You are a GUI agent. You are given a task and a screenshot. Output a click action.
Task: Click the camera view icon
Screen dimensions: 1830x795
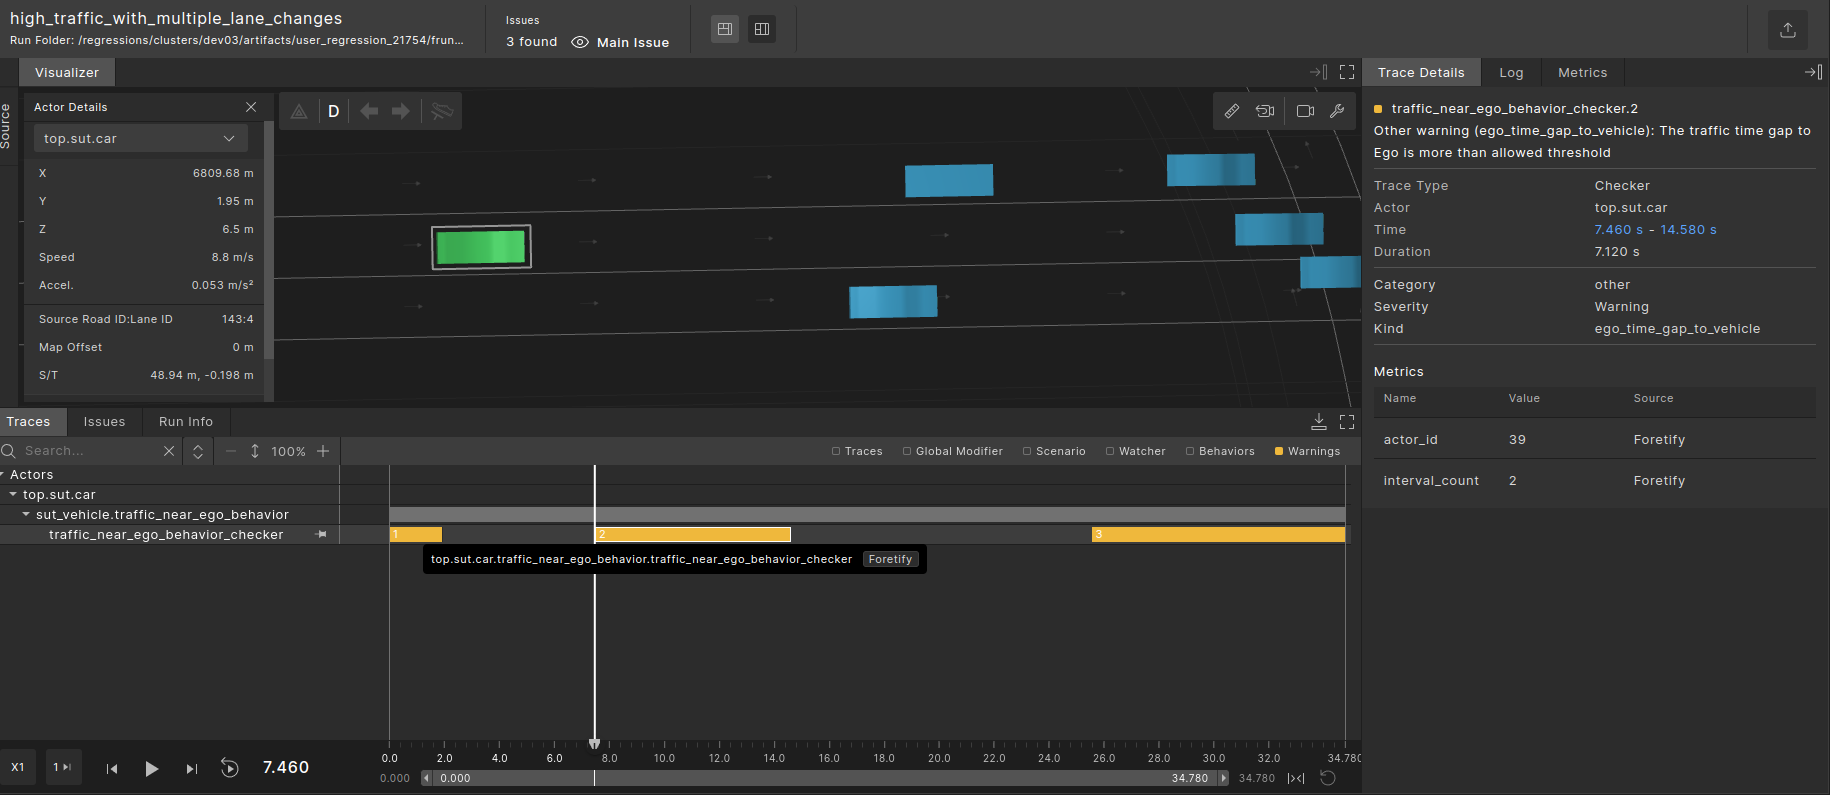pos(1305,111)
